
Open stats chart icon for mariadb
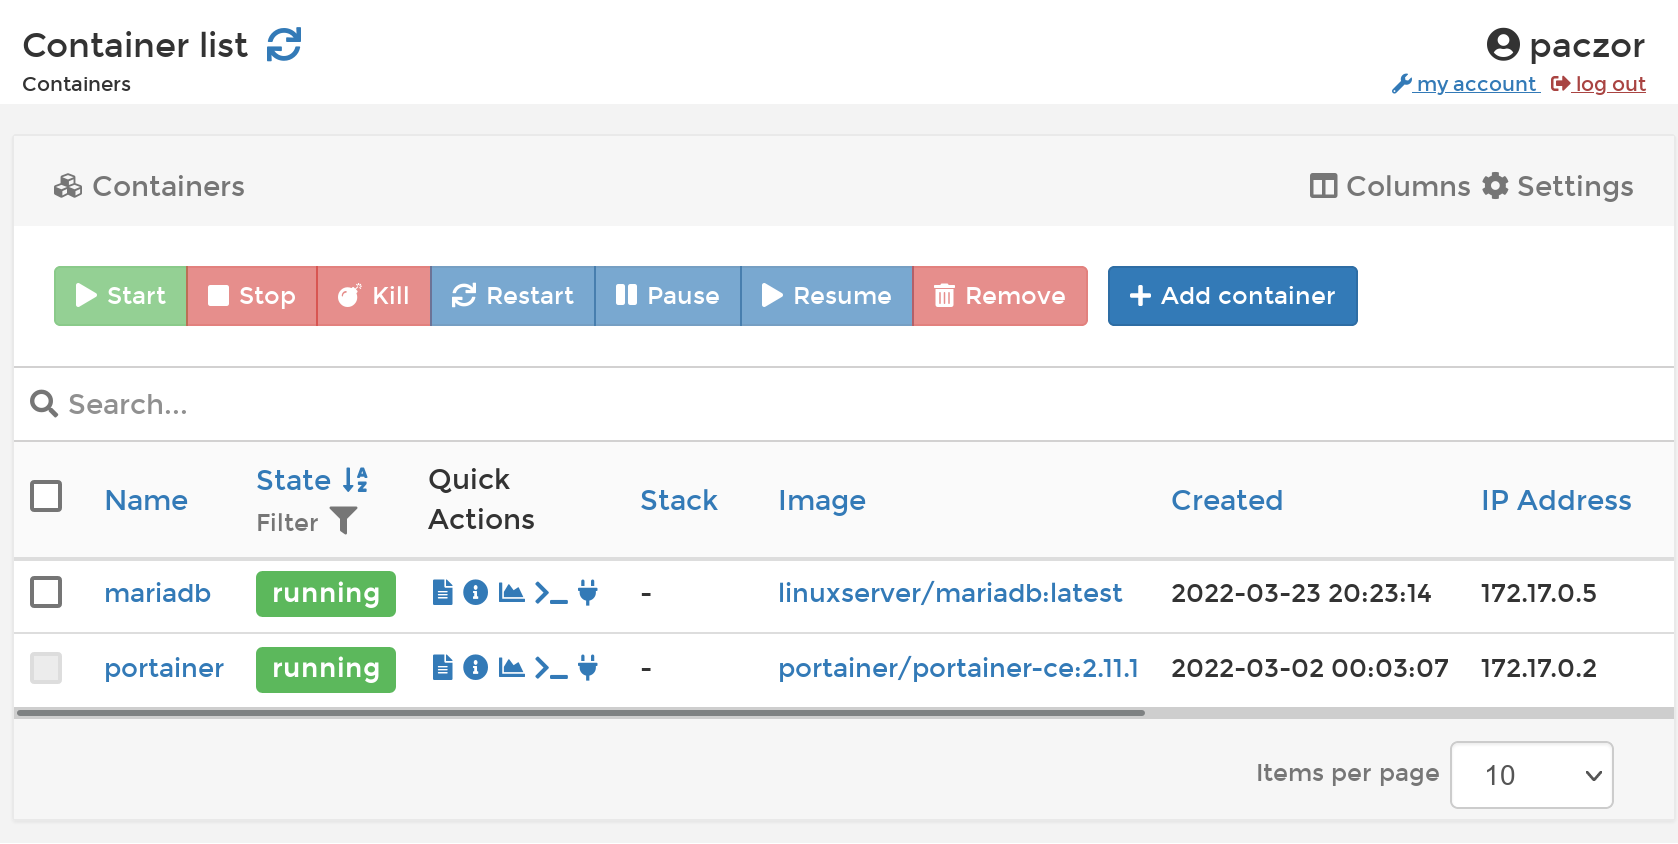(511, 593)
